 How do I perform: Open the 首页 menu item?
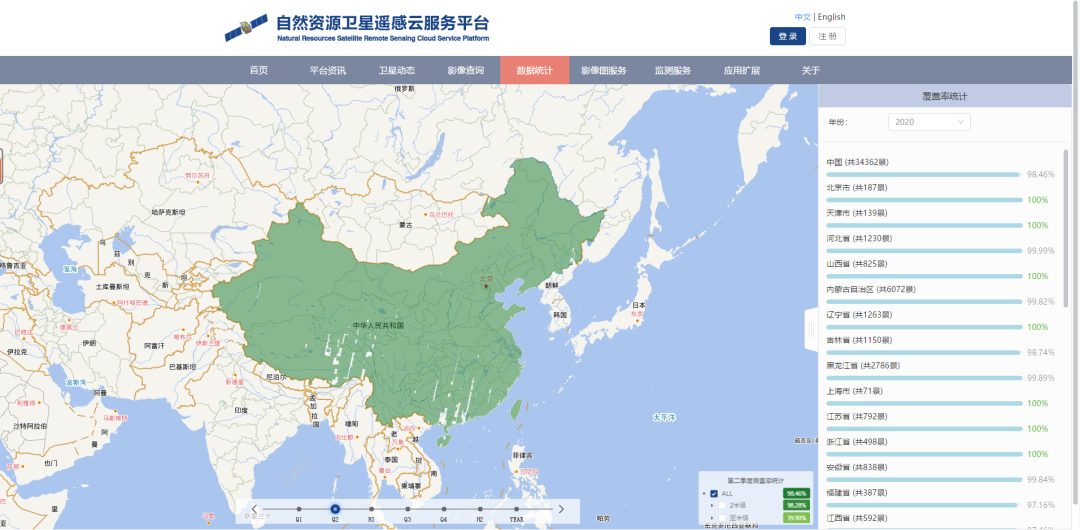click(x=259, y=70)
